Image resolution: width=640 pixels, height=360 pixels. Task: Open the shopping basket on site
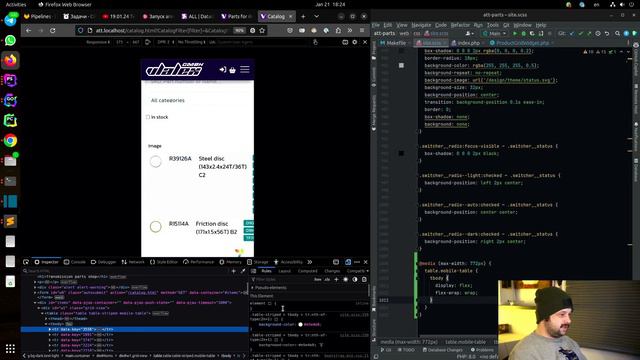coord(233,70)
